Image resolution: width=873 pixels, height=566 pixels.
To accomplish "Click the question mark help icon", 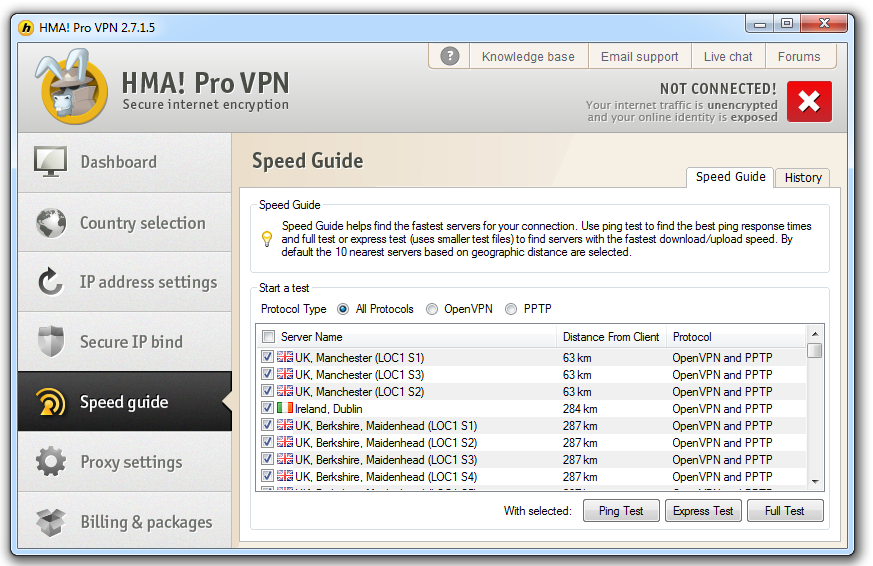I will (x=450, y=56).
